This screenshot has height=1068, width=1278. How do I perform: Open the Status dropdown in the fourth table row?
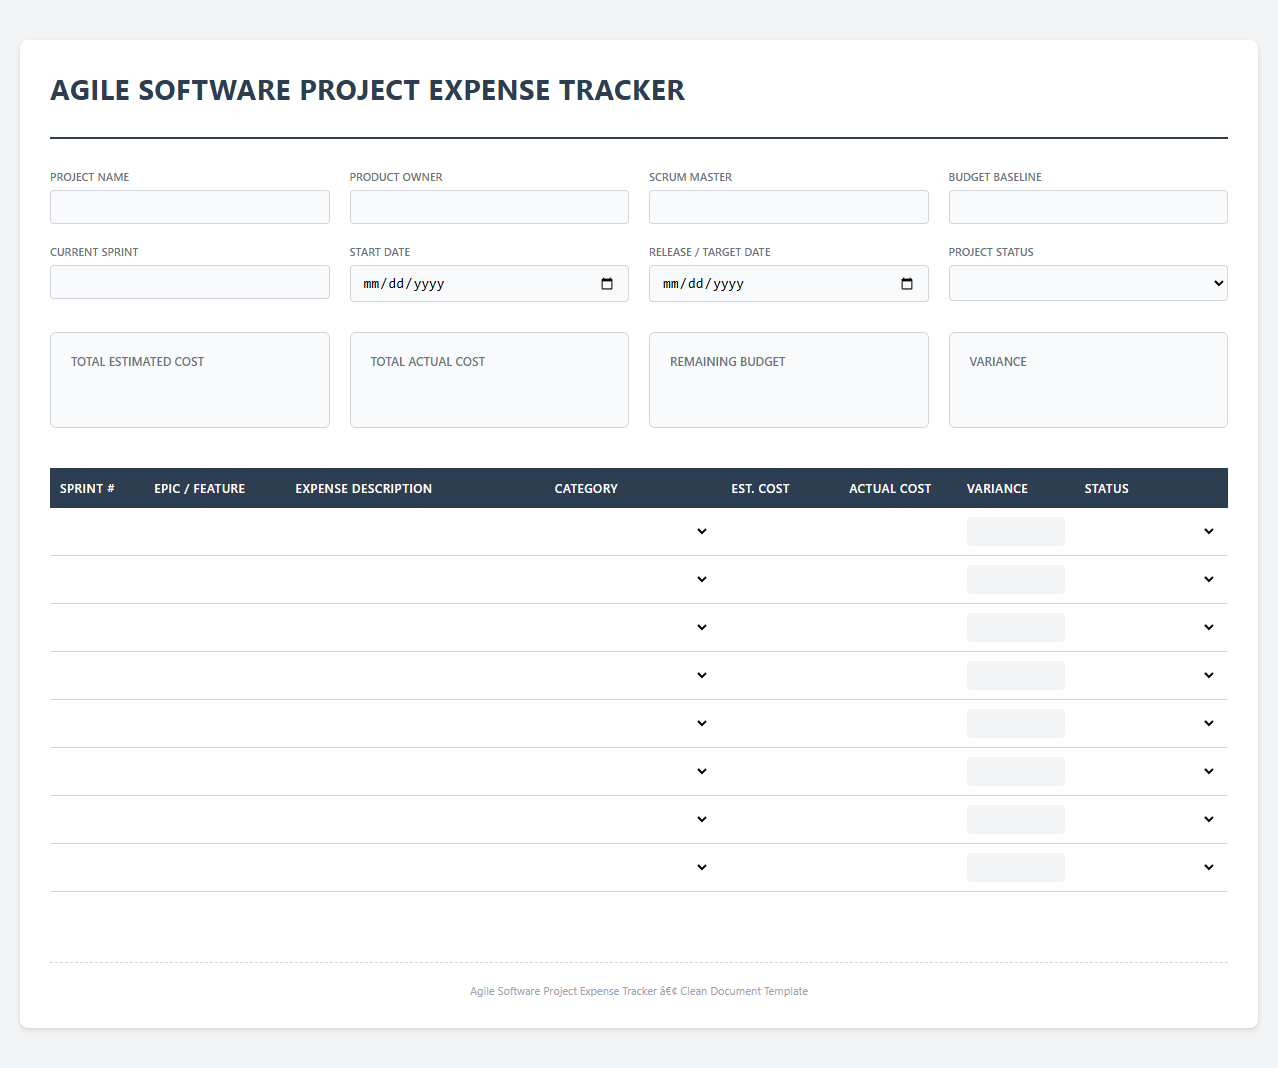1151,675
